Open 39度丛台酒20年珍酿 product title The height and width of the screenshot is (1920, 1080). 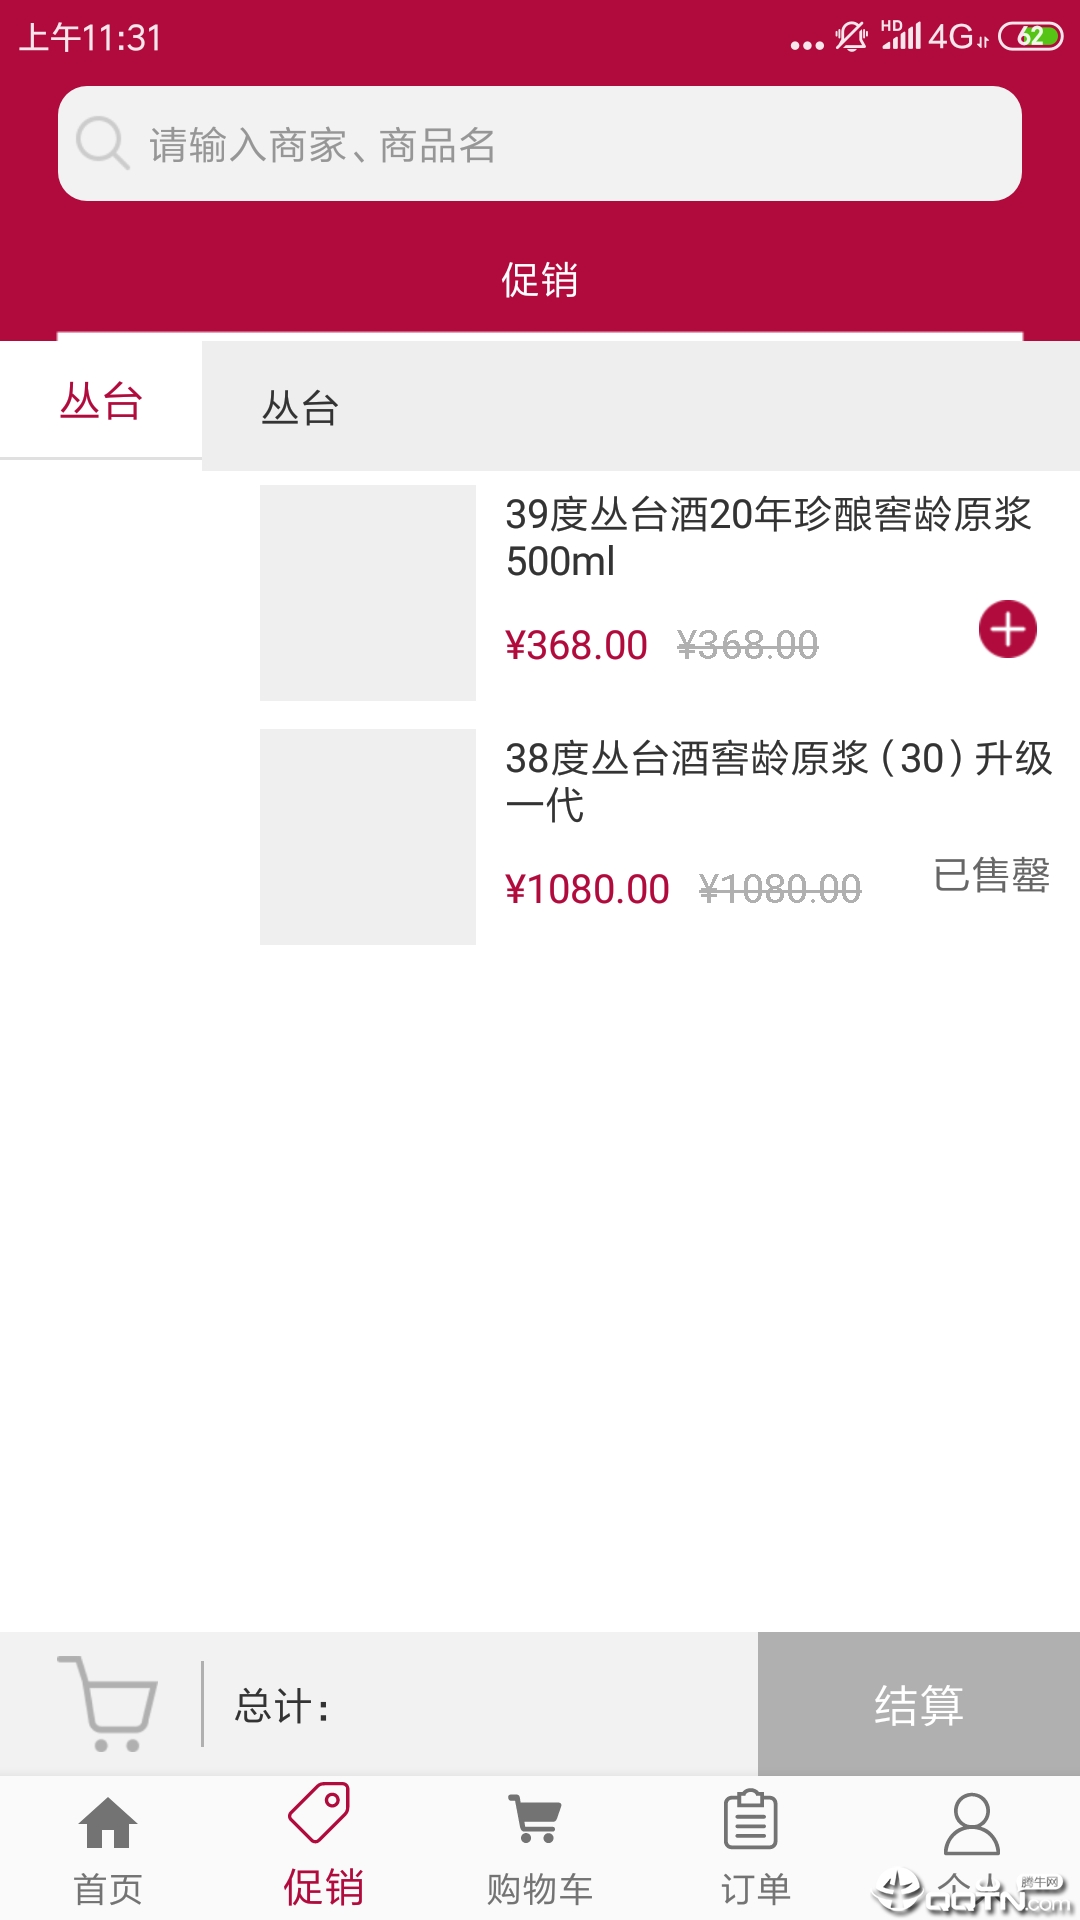pyautogui.click(x=768, y=538)
